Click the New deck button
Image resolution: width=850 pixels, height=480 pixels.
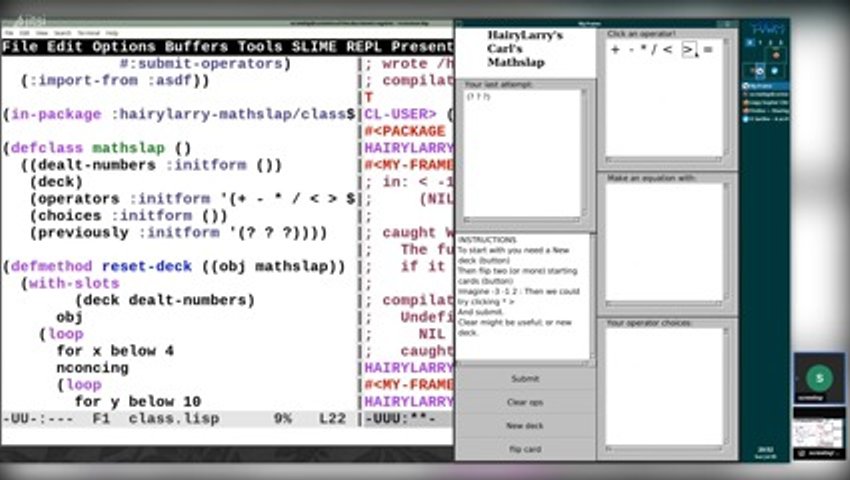[x=525, y=426]
